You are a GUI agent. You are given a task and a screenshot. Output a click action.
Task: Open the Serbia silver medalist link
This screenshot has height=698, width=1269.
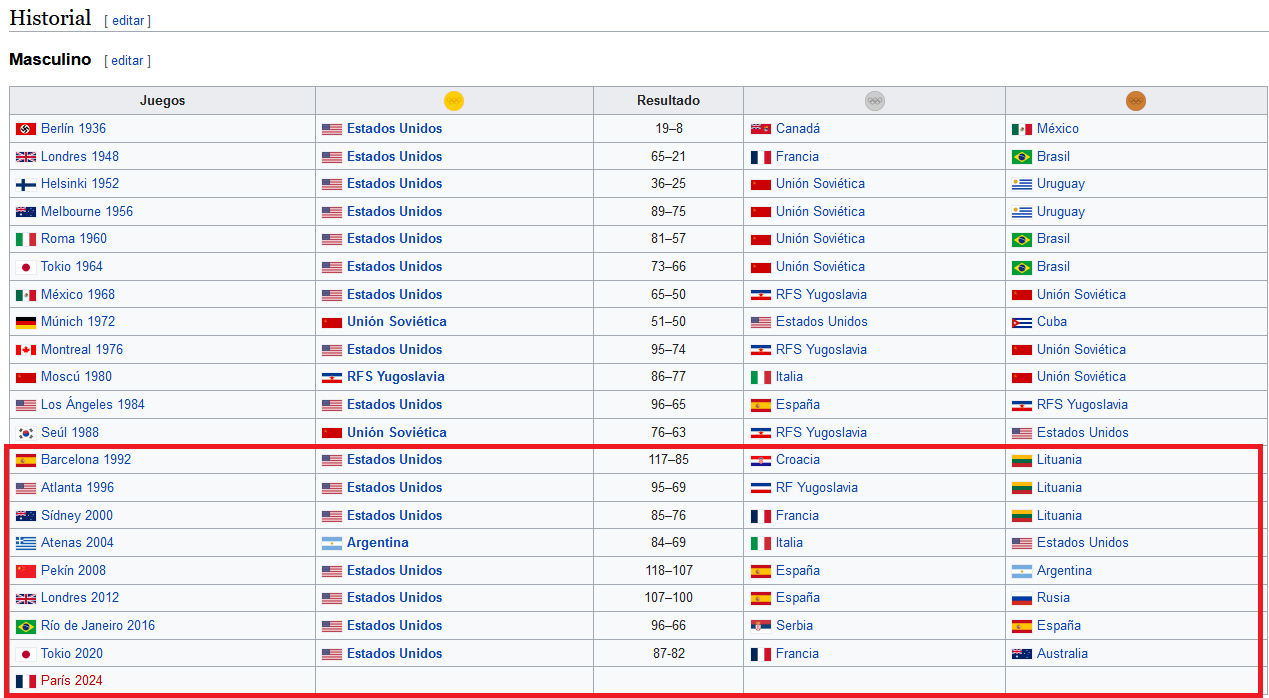coord(795,626)
